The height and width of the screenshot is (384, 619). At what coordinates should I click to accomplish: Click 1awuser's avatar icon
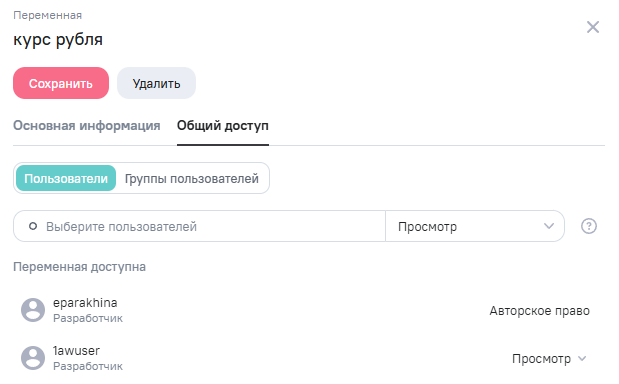pyautogui.click(x=33, y=358)
